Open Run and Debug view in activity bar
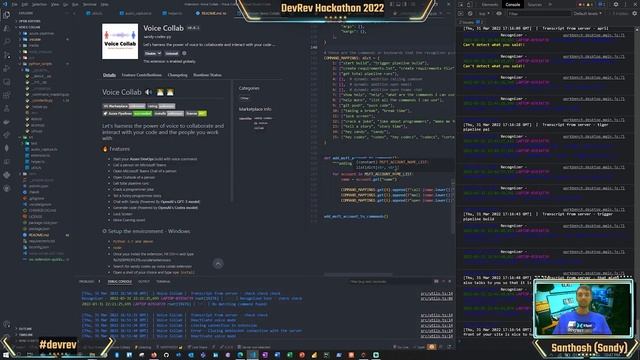Screen dimensions: 640x360 (x=7, y=69)
